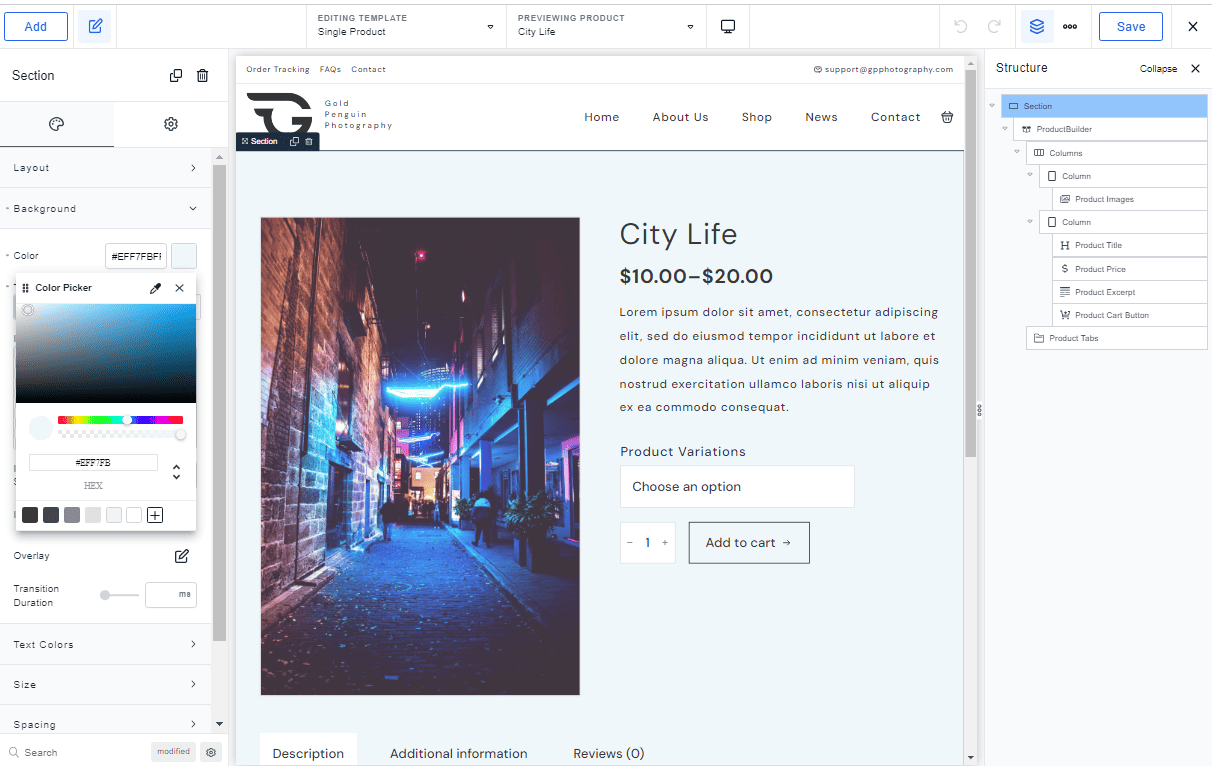Collapse the ProductBuilder tree node arrow

(1005, 129)
